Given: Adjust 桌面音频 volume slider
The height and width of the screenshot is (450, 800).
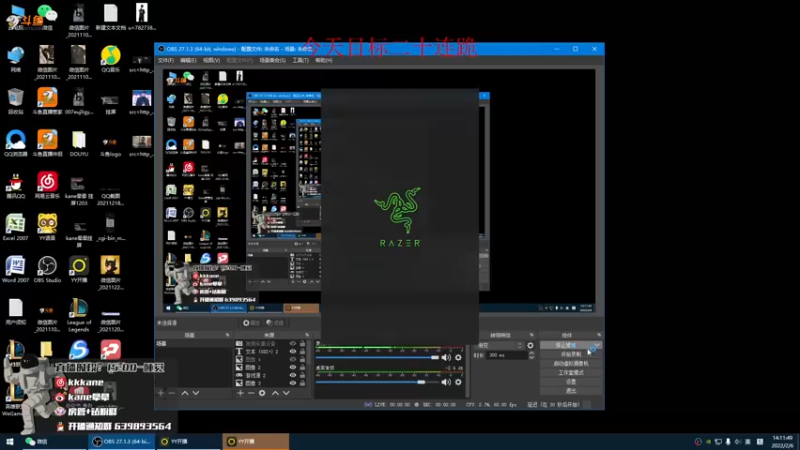Looking at the screenshot, I should [x=378, y=382].
